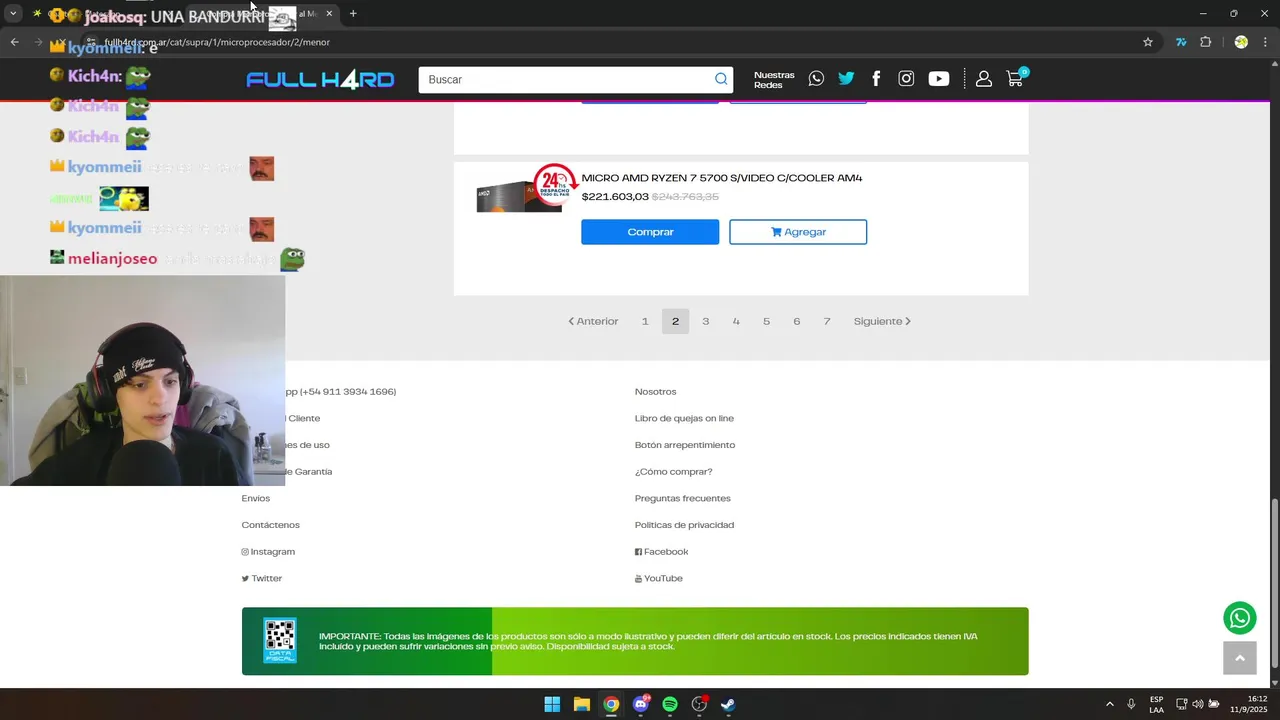The width and height of the screenshot is (1280, 720).
Task: Open the Twitter footer link
Action: click(x=261, y=578)
